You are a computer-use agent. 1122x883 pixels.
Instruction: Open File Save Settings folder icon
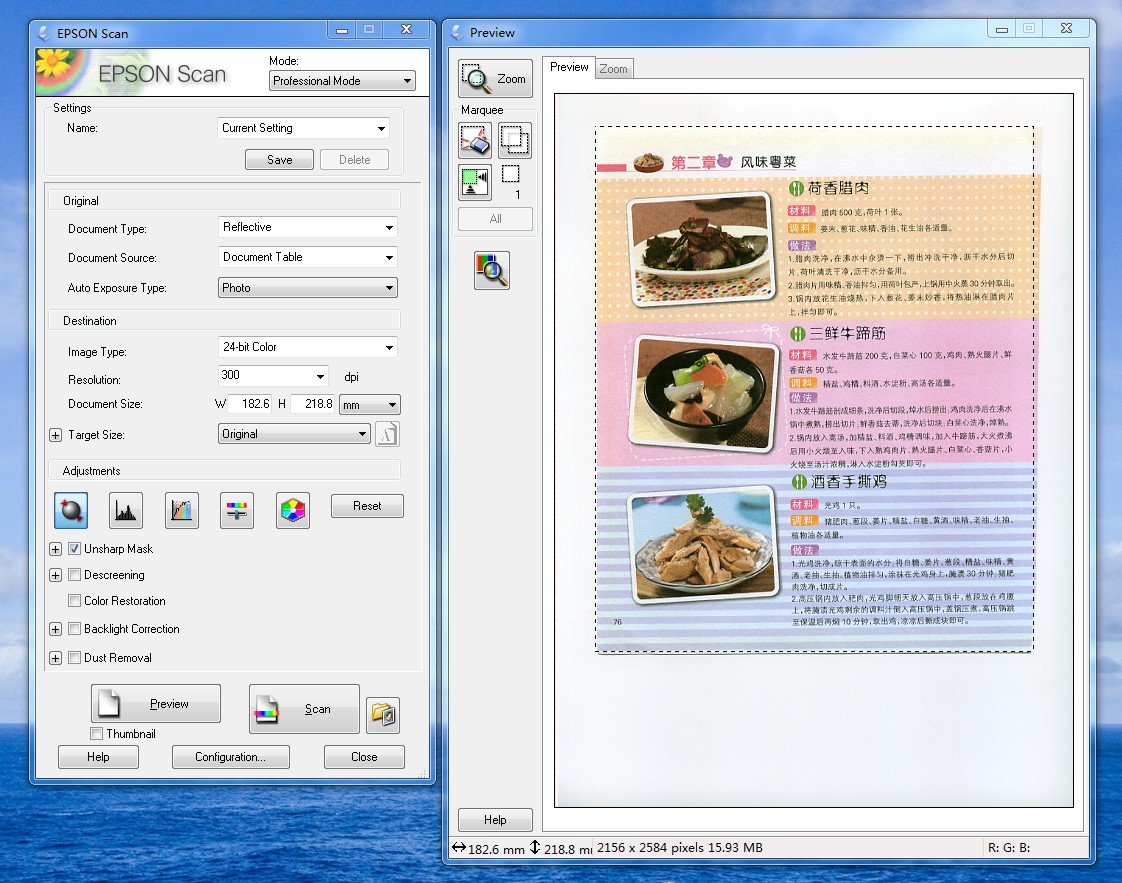tap(383, 715)
